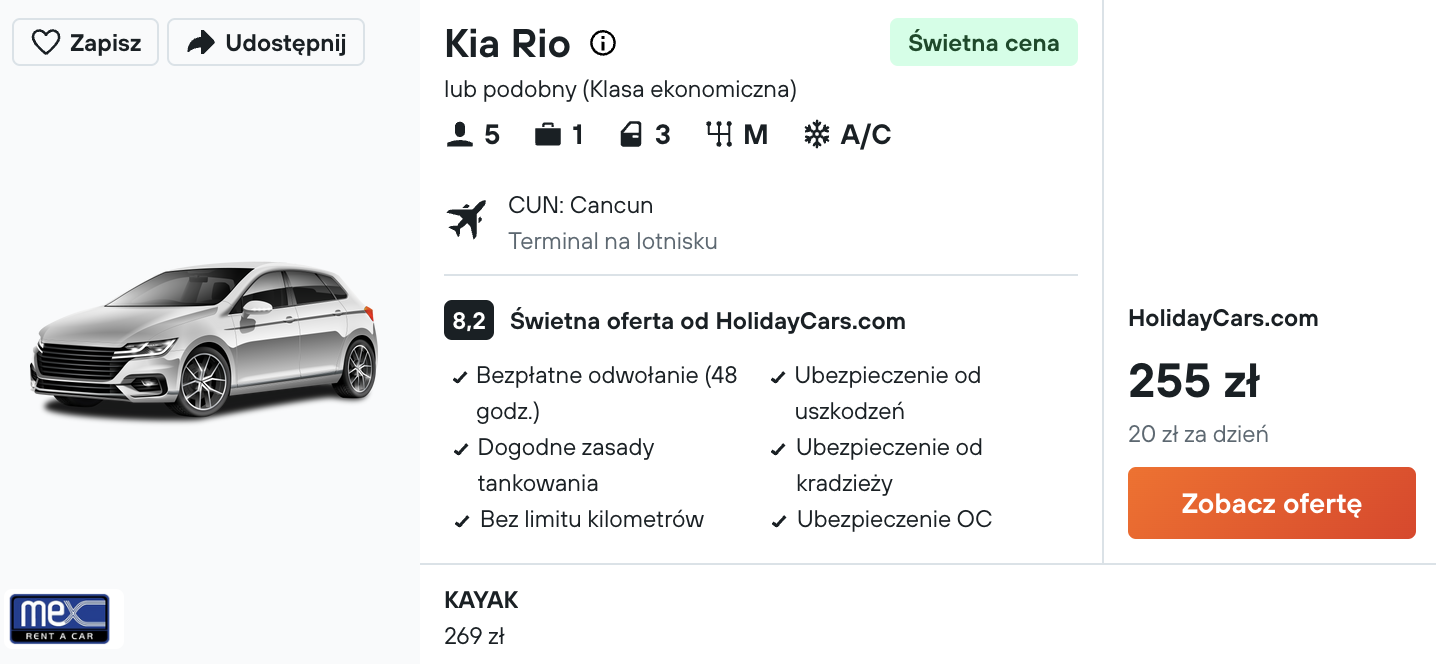Click the Zobacz ofertę button
This screenshot has width=1436, height=664.
pos(1272,503)
